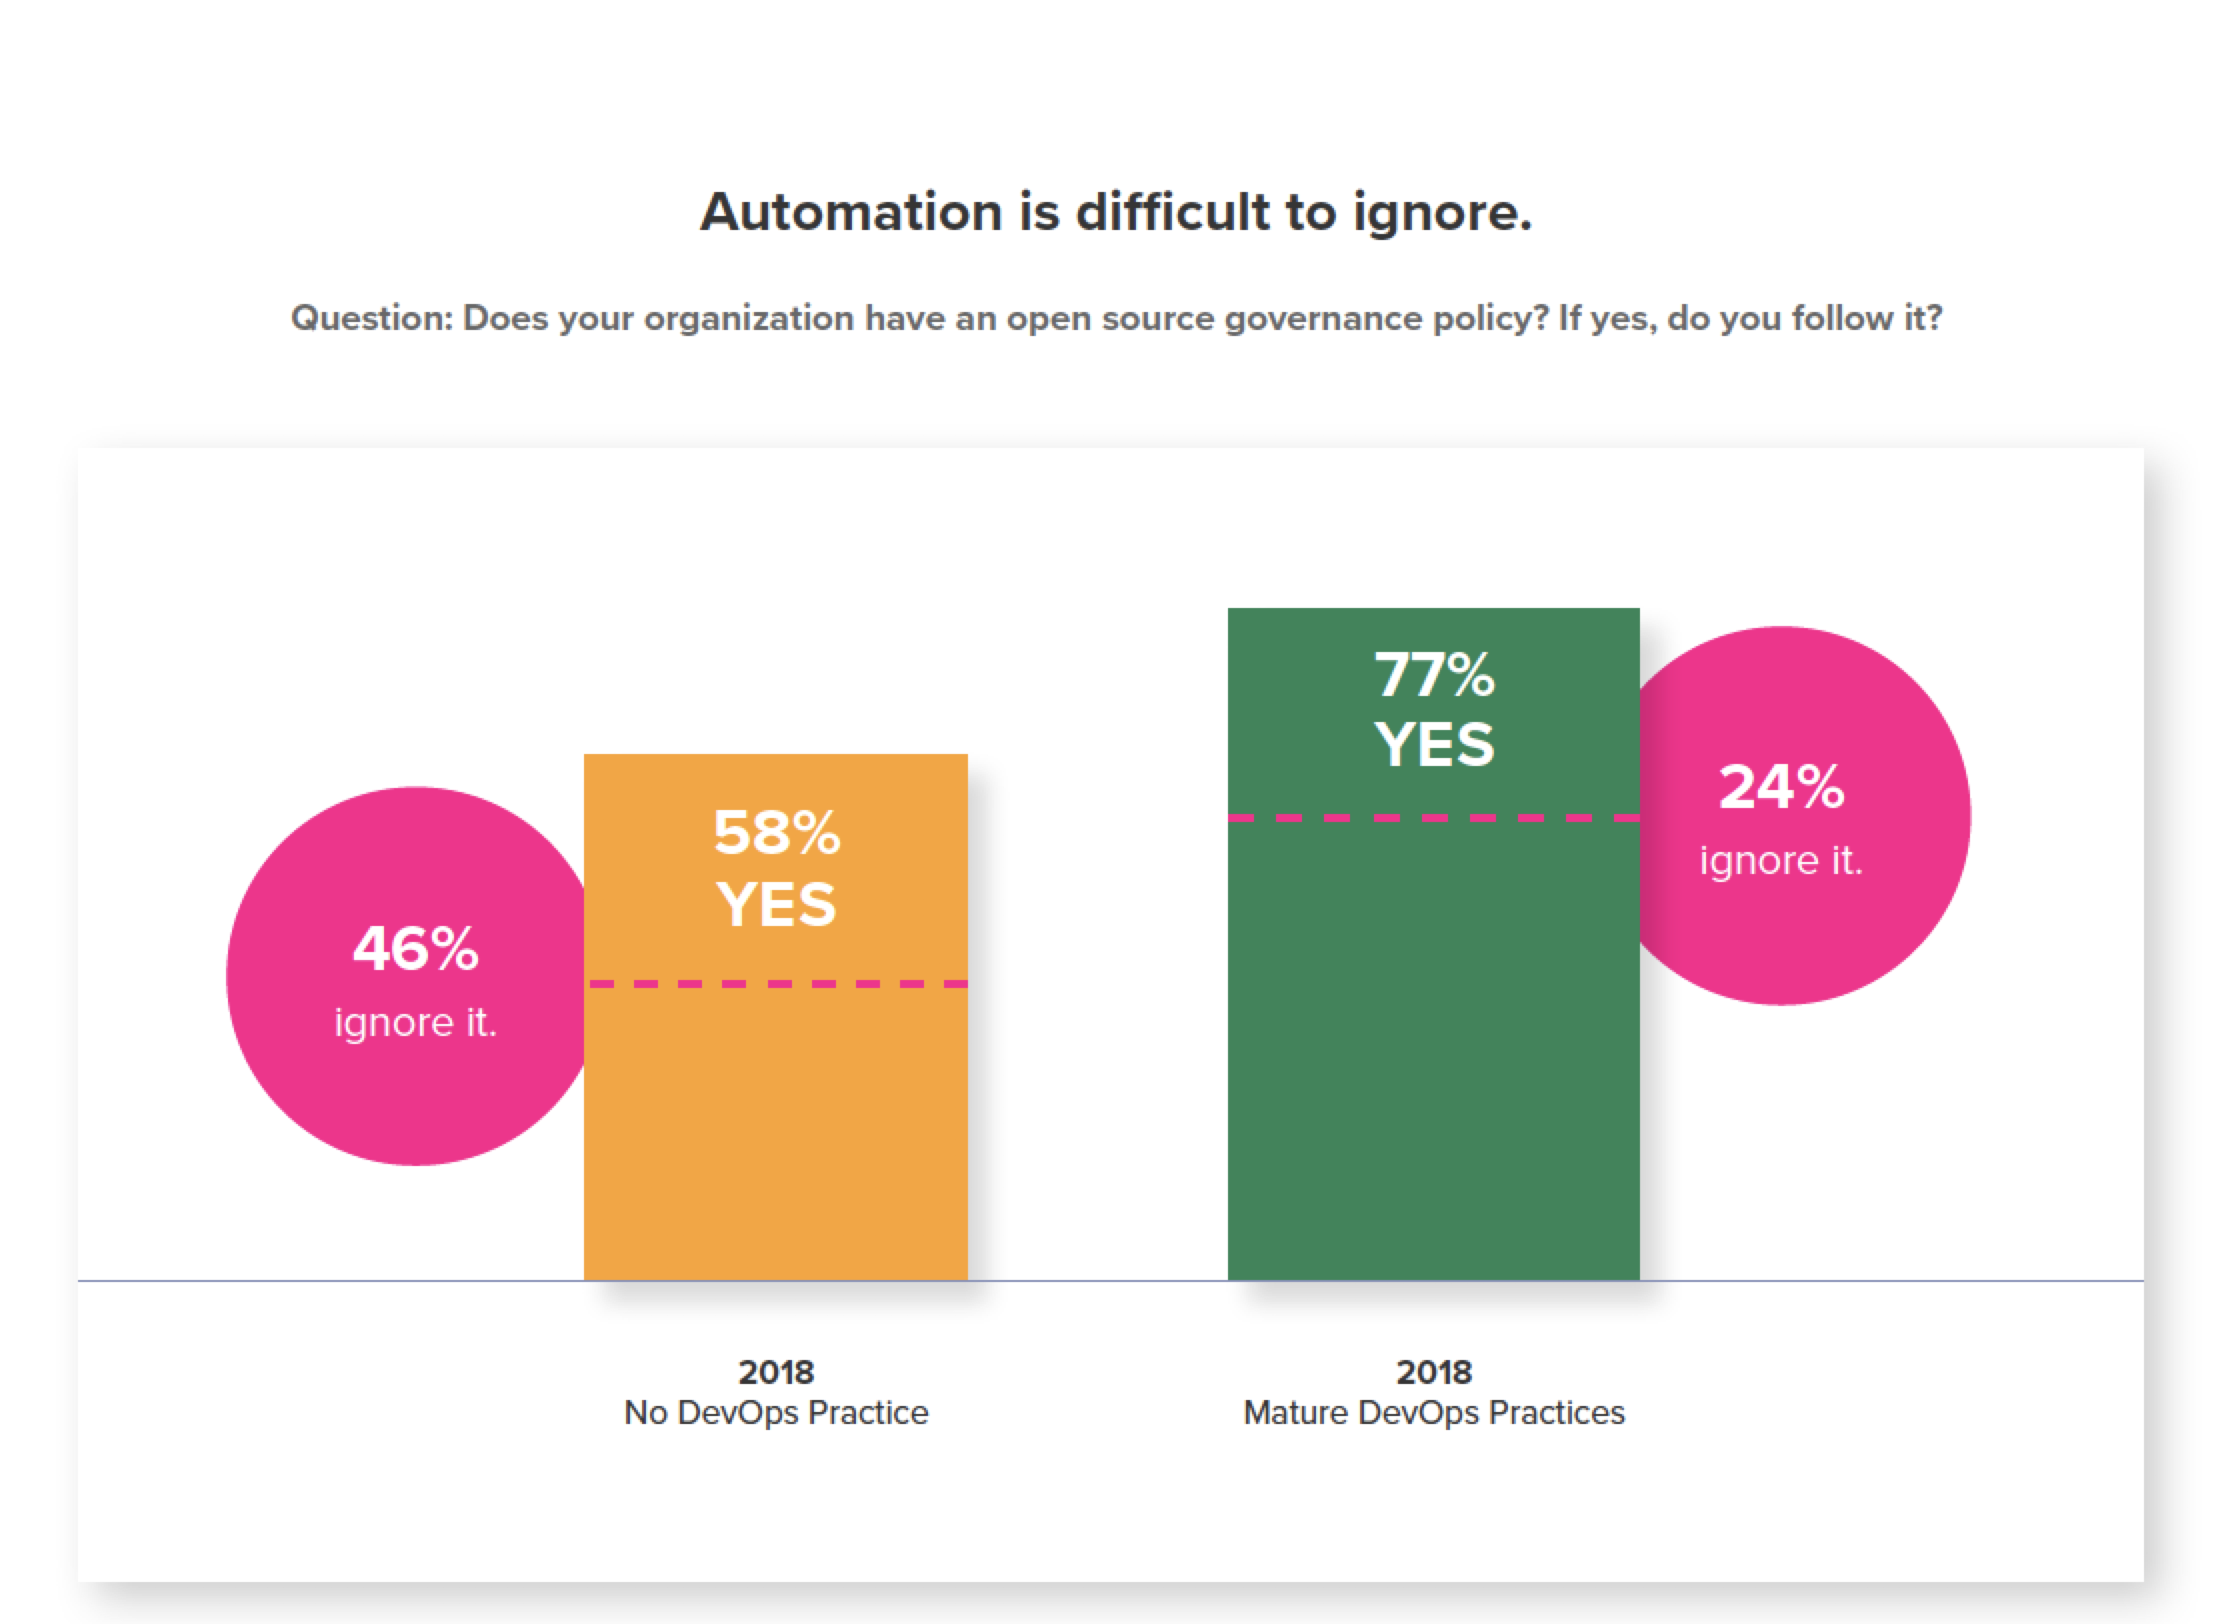The height and width of the screenshot is (1624, 2220).
Task: Click "YES" inside the green bar
Action: tap(1434, 745)
